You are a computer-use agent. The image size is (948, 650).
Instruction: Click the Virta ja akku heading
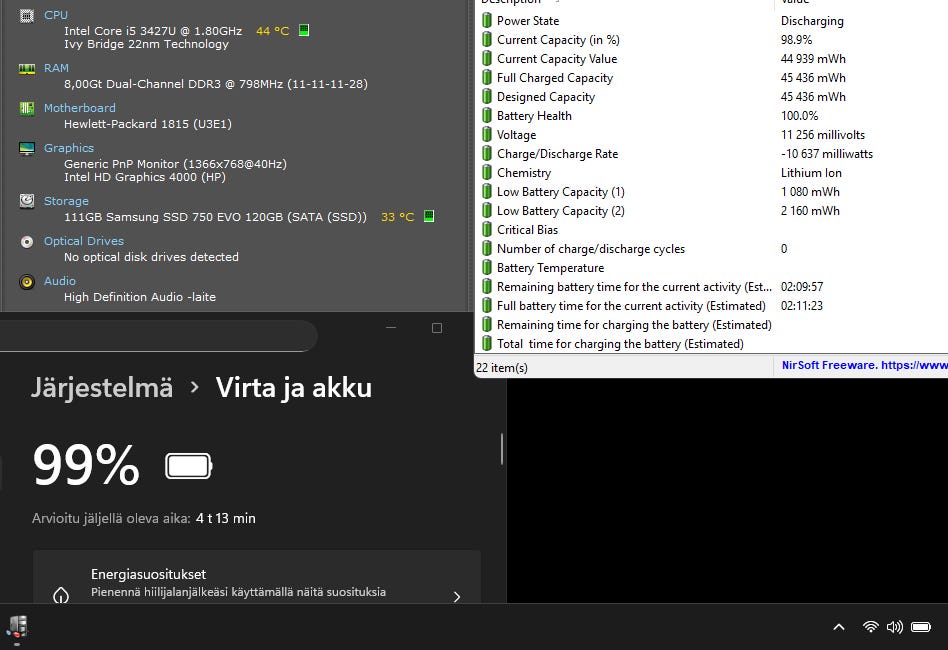coord(294,388)
